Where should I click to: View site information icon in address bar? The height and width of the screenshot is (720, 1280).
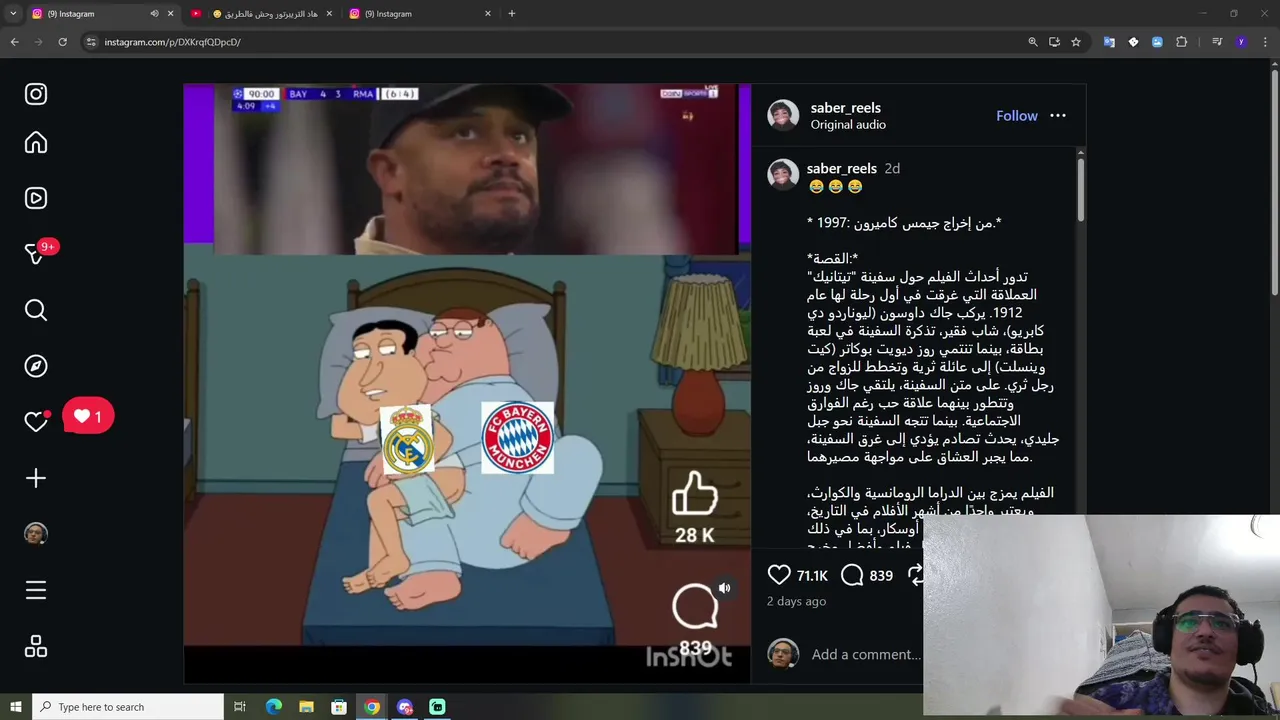click(x=91, y=42)
